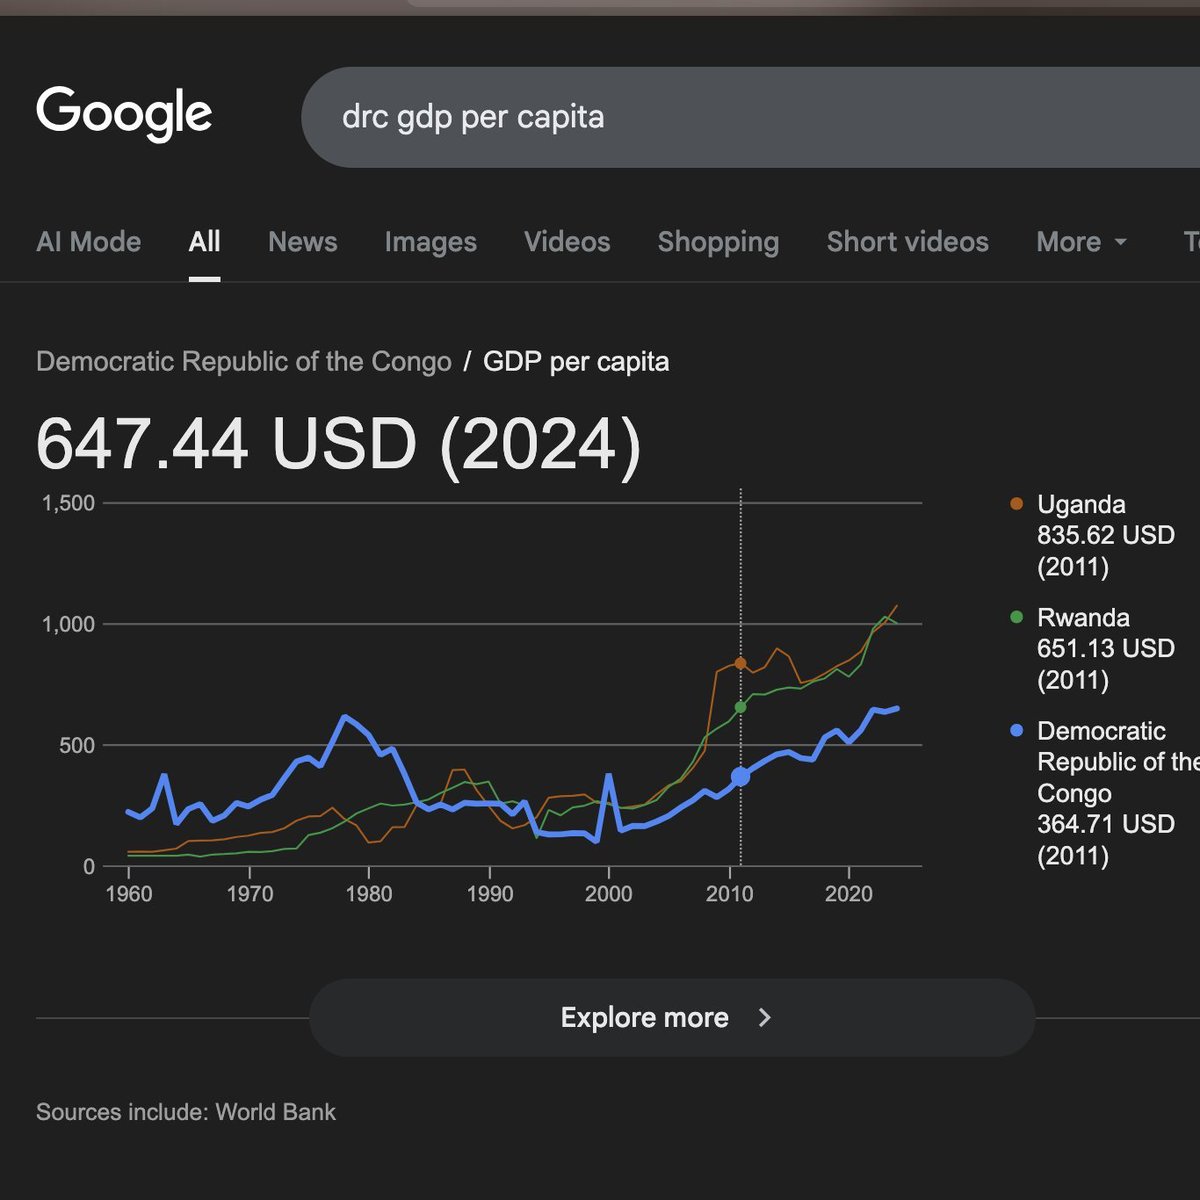The image size is (1200, 1200).
Task: Click the Uganda legend entry
Action: point(1093,535)
